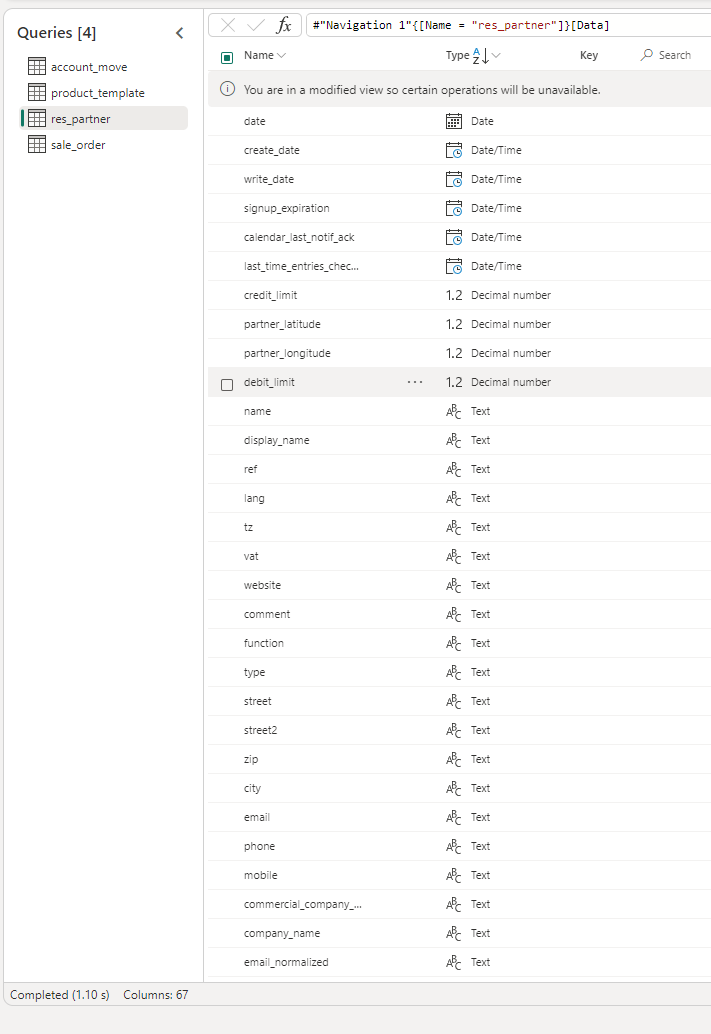Select the phone column row
This screenshot has width=711, height=1034.
[x=459, y=847]
